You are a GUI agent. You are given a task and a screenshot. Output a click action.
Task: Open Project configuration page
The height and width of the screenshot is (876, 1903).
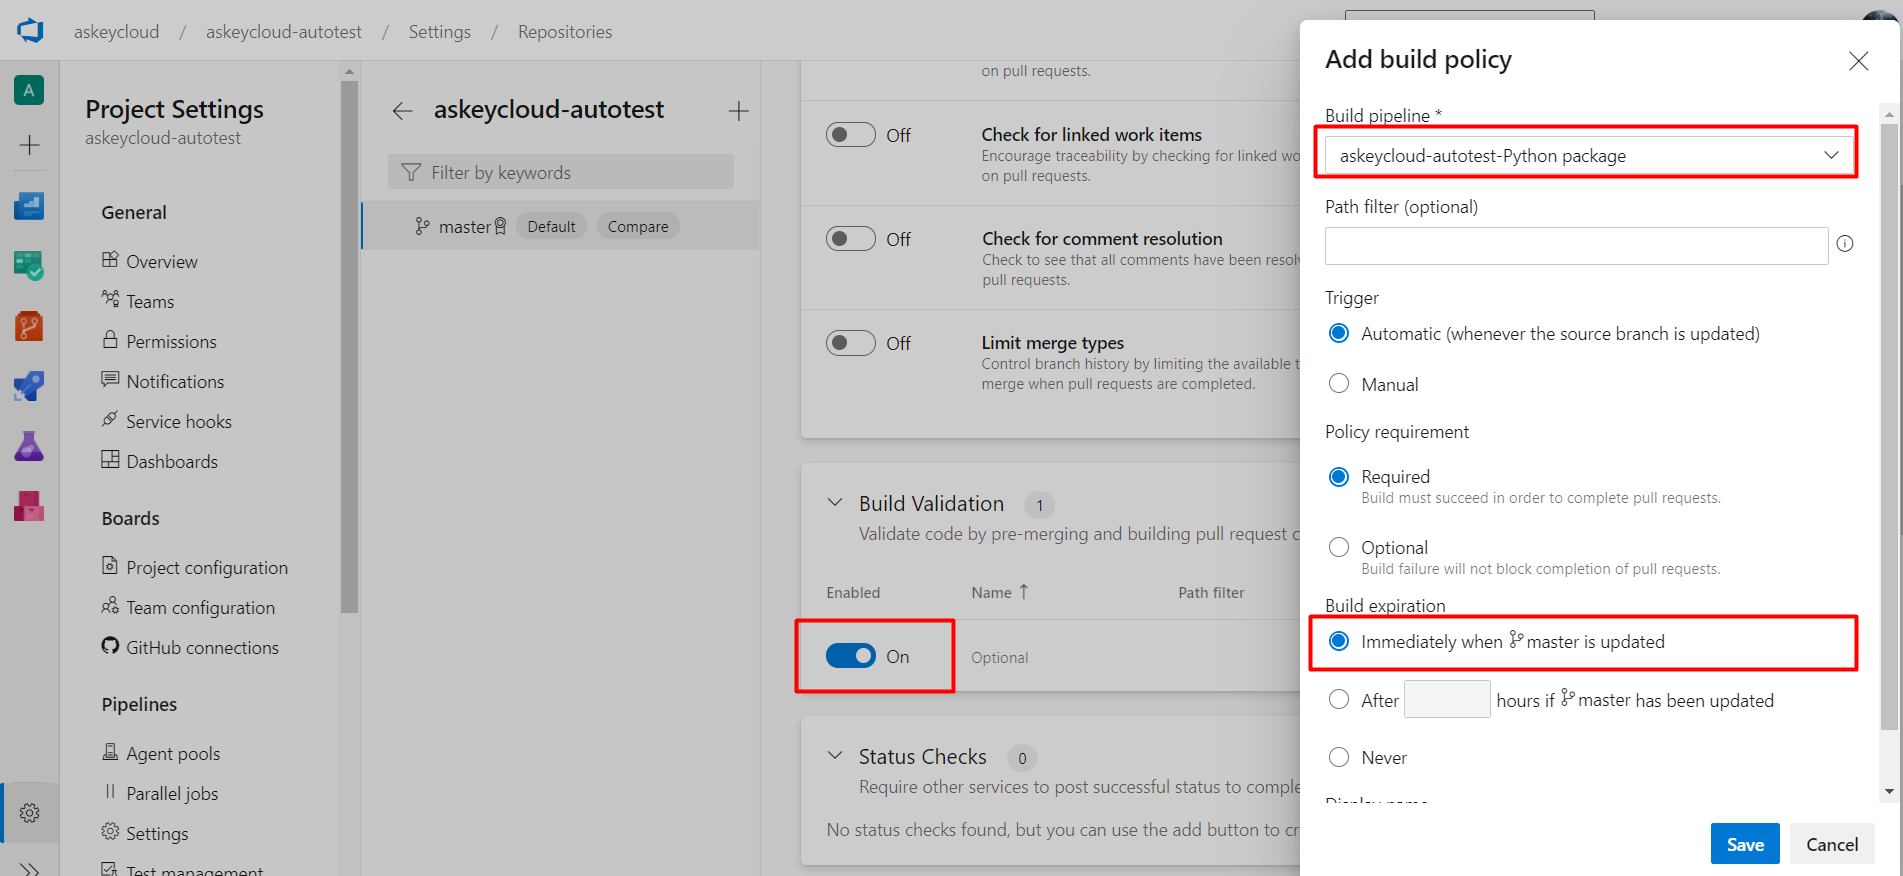(x=207, y=567)
